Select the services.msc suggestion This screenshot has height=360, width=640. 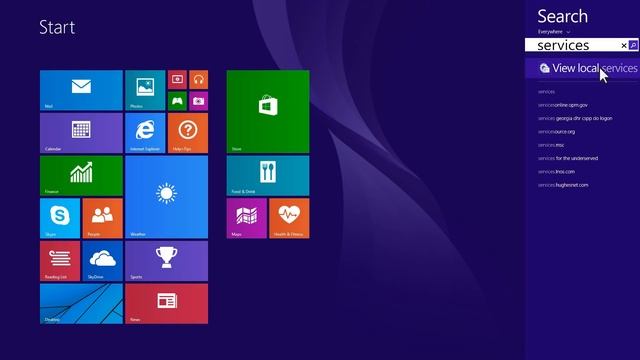click(551, 145)
